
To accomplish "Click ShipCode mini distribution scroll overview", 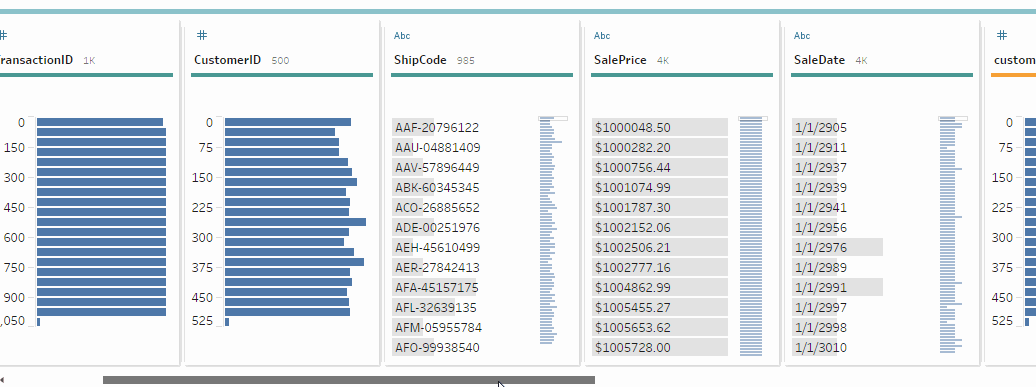I will 553,230.
